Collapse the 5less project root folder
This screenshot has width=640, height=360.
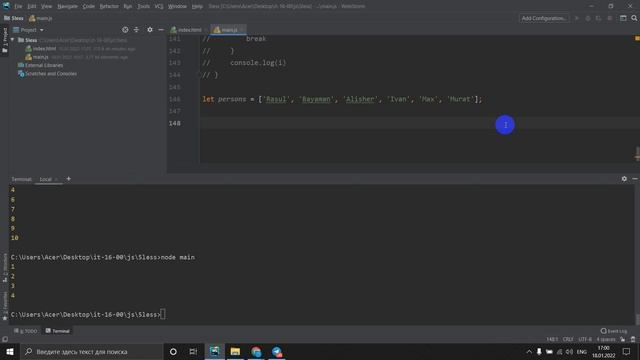(x=13, y=40)
